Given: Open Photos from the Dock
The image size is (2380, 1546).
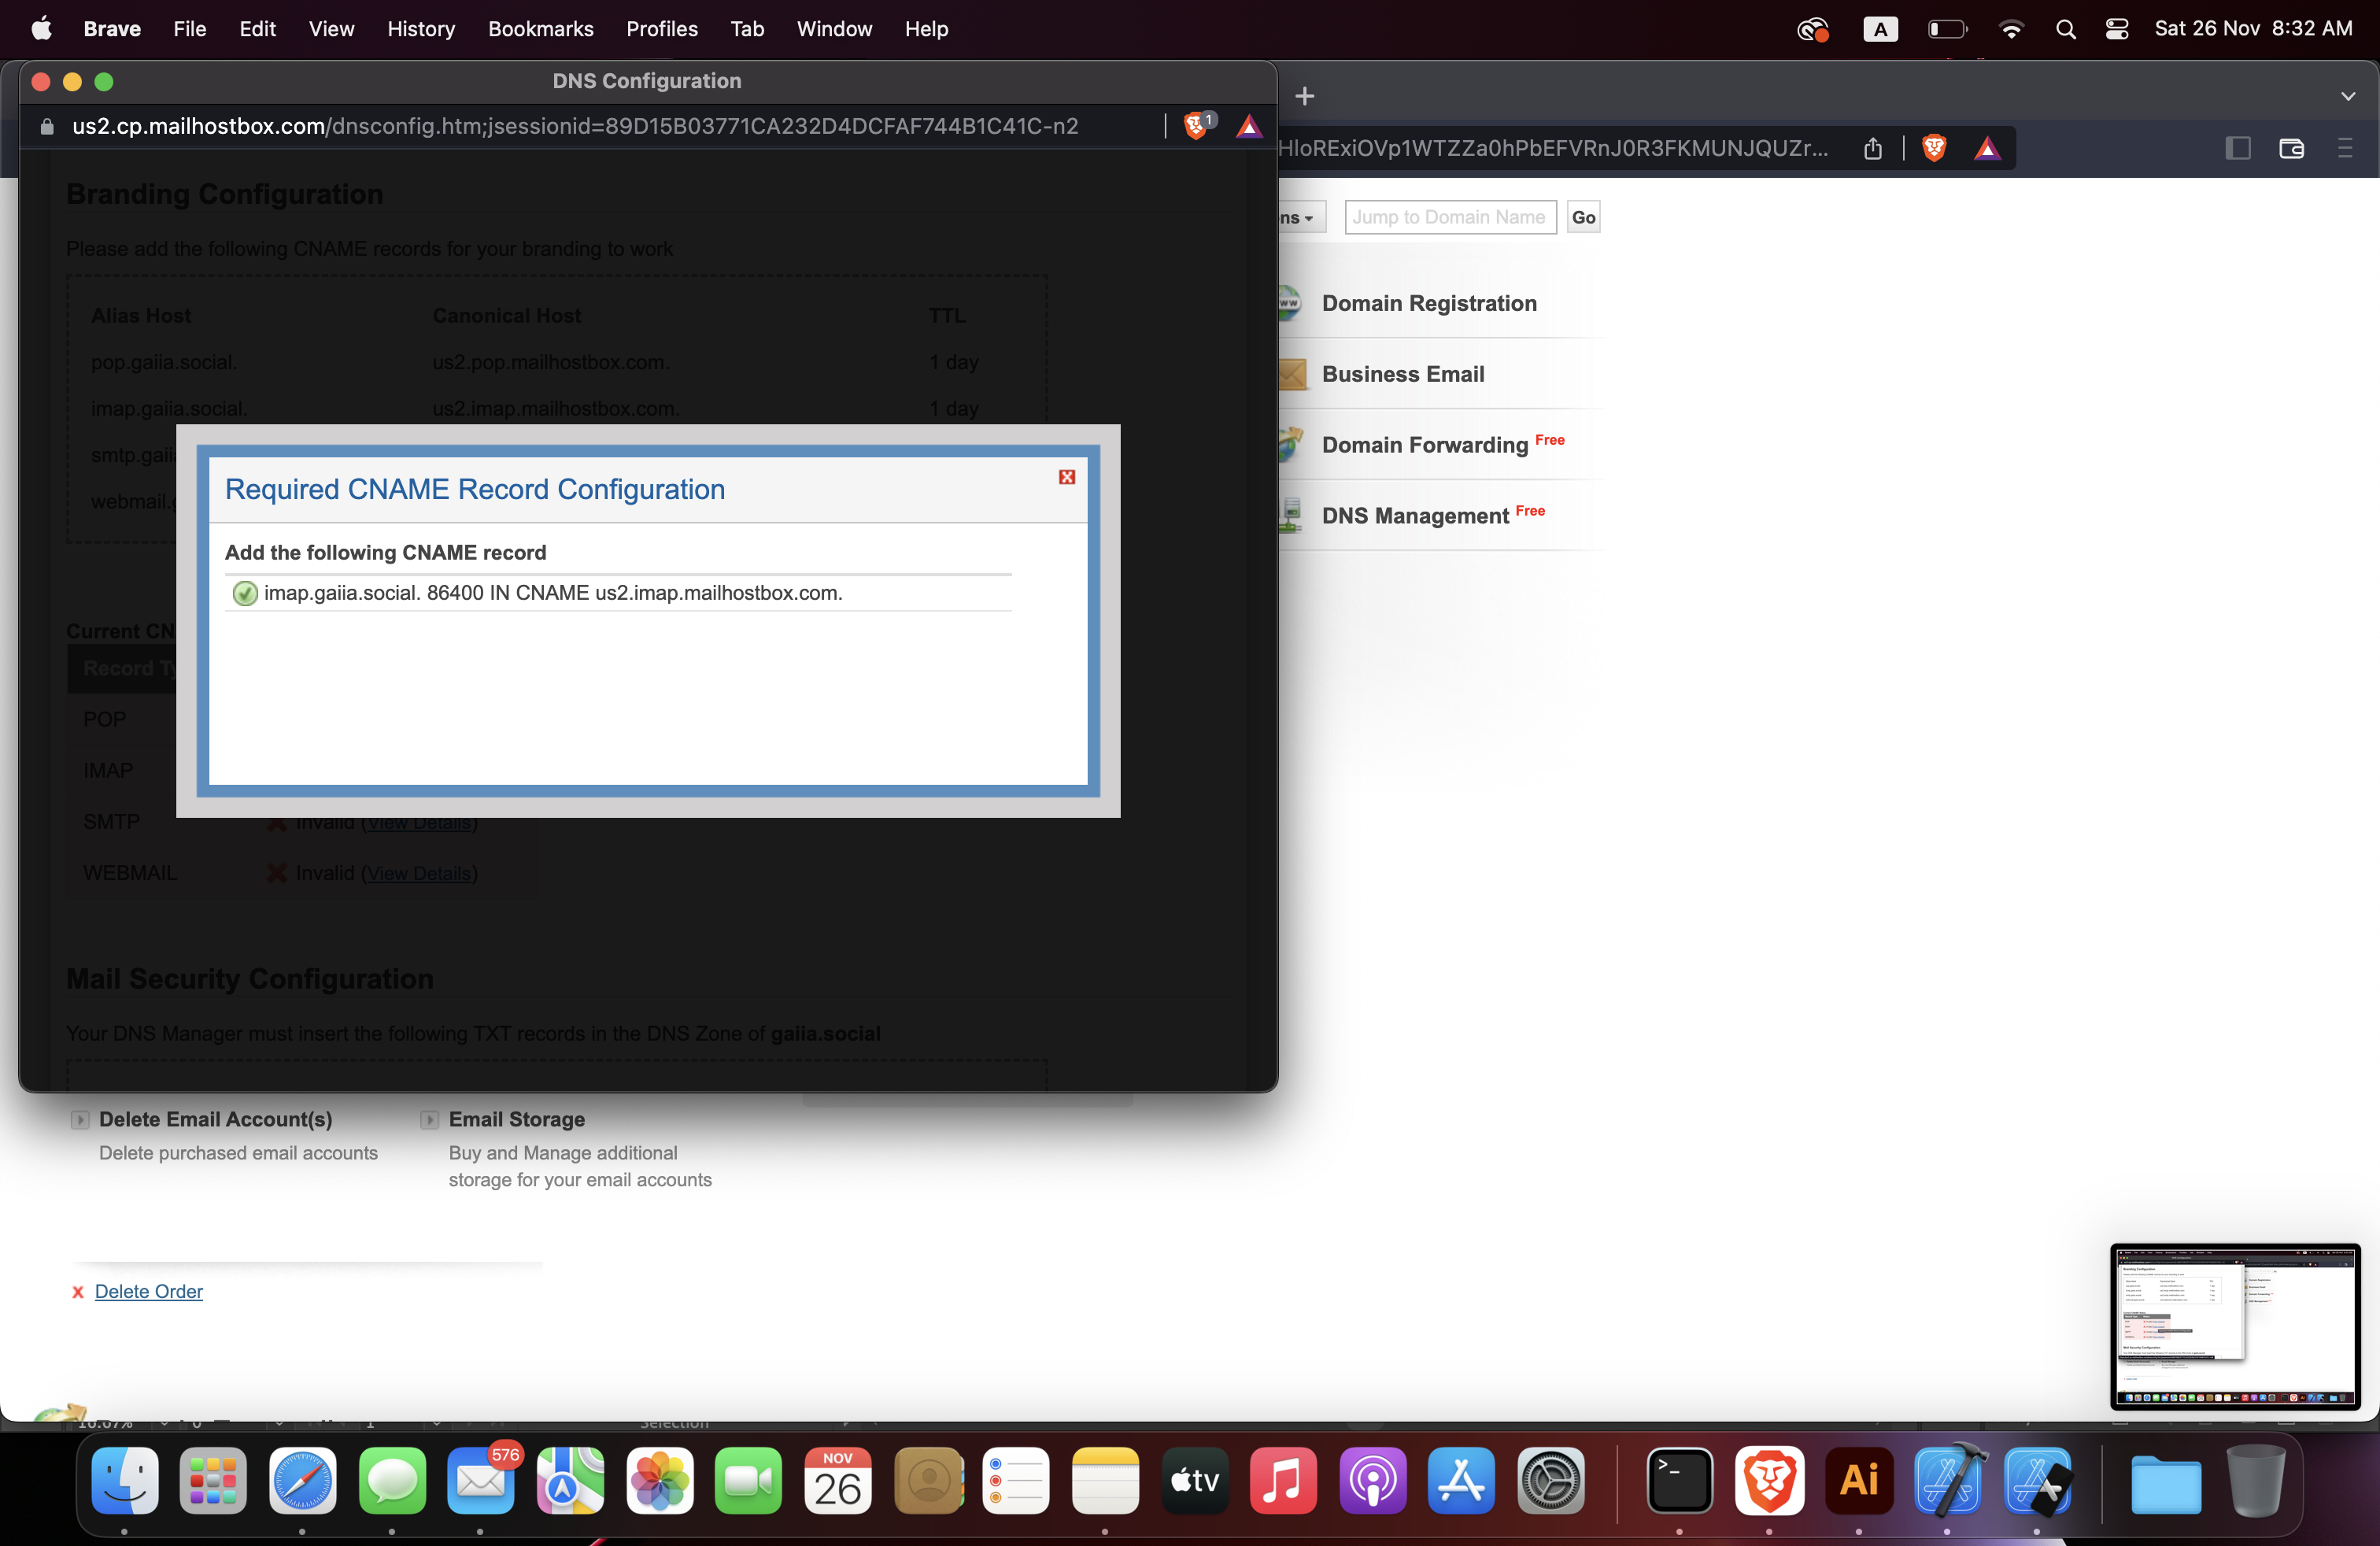Looking at the screenshot, I should click(x=659, y=1480).
